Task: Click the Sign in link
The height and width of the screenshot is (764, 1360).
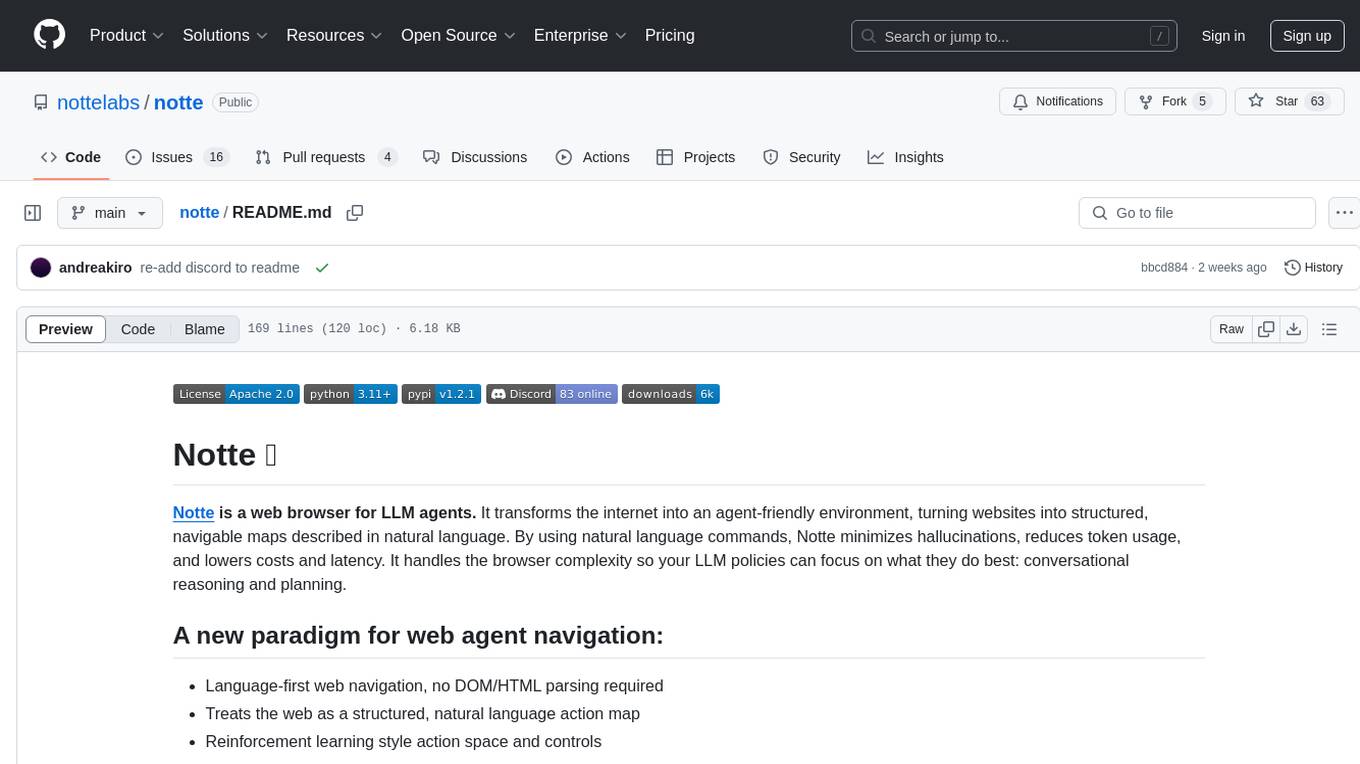Action: 1223,36
